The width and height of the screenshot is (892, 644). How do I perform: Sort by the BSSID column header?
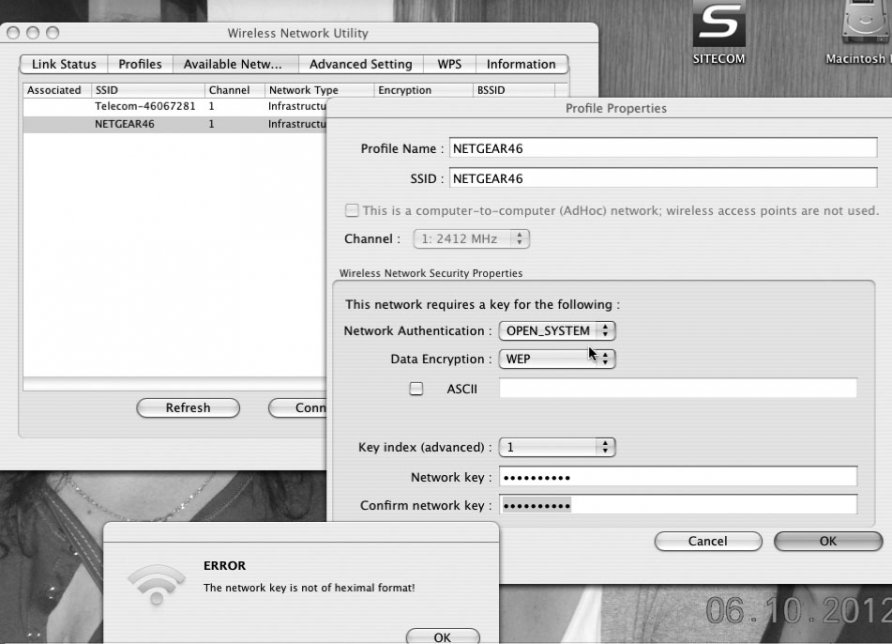pyautogui.click(x=514, y=90)
